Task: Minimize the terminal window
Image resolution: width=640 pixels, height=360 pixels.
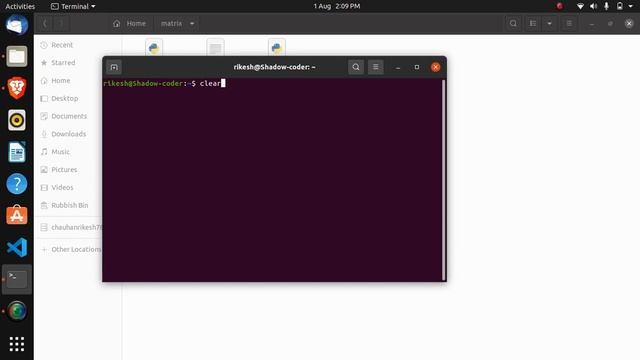Action: [398, 67]
